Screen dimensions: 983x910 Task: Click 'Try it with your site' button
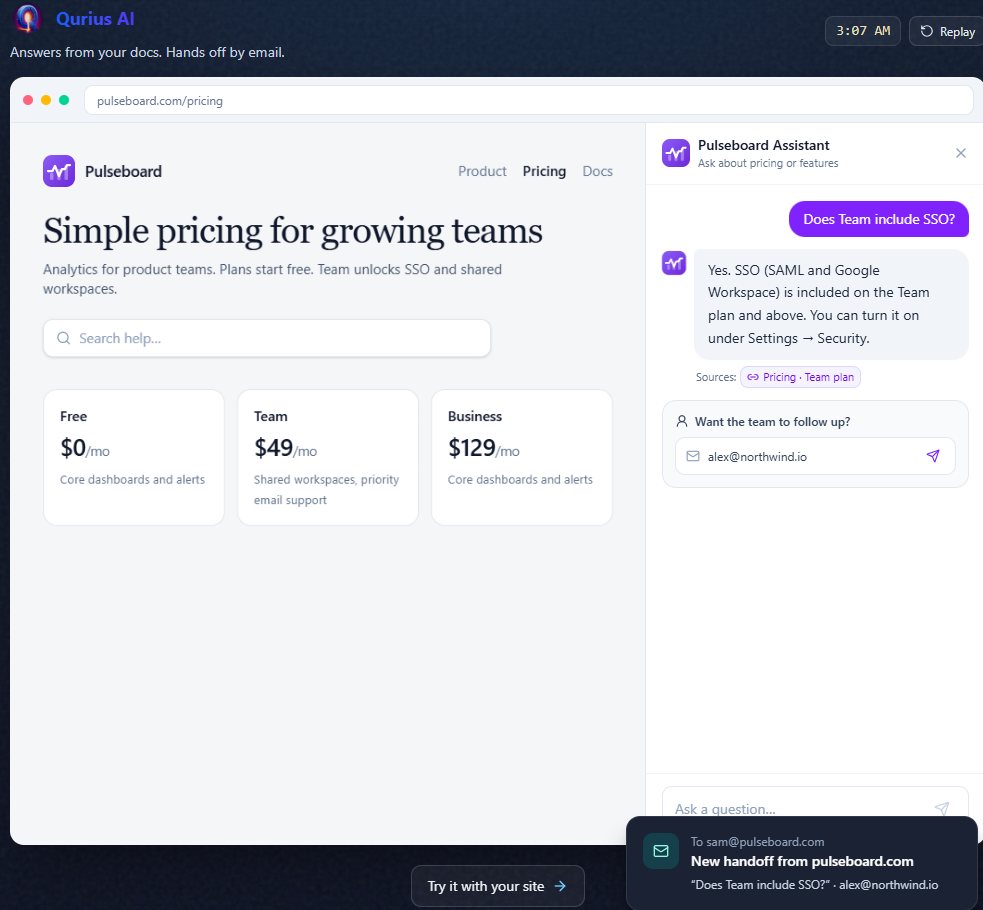[498, 886]
